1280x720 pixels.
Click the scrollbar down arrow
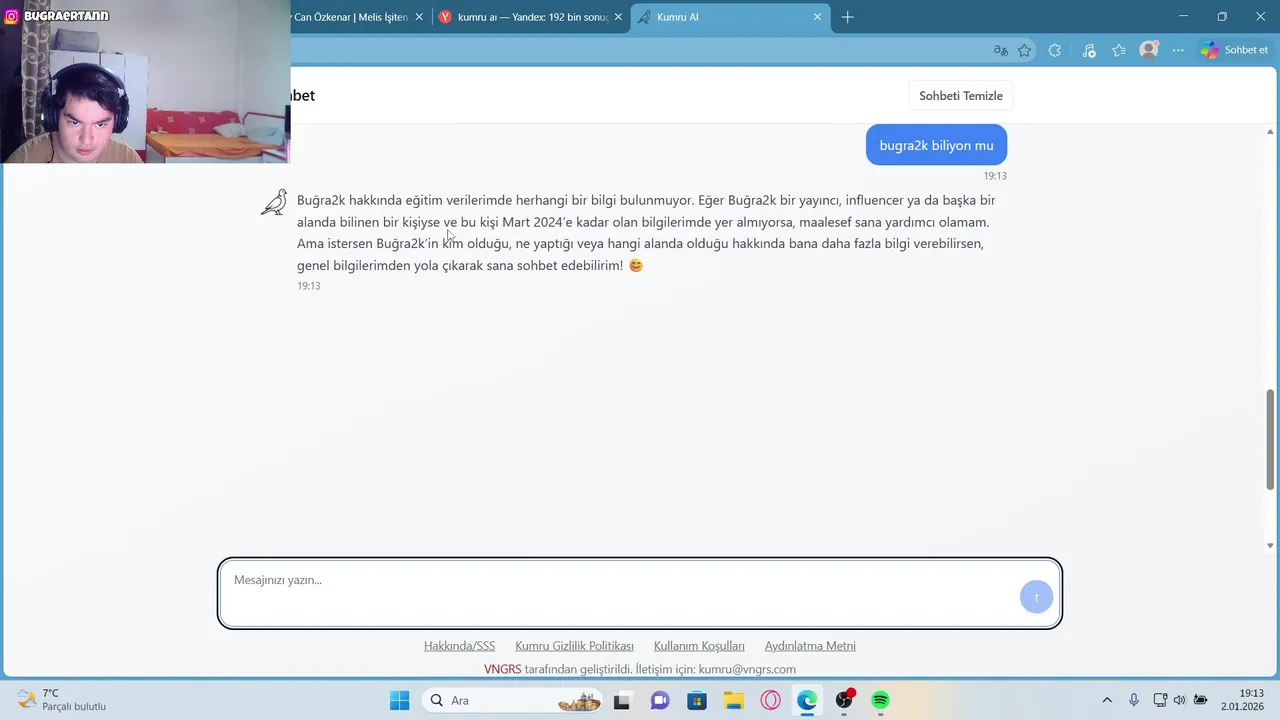click(1271, 546)
